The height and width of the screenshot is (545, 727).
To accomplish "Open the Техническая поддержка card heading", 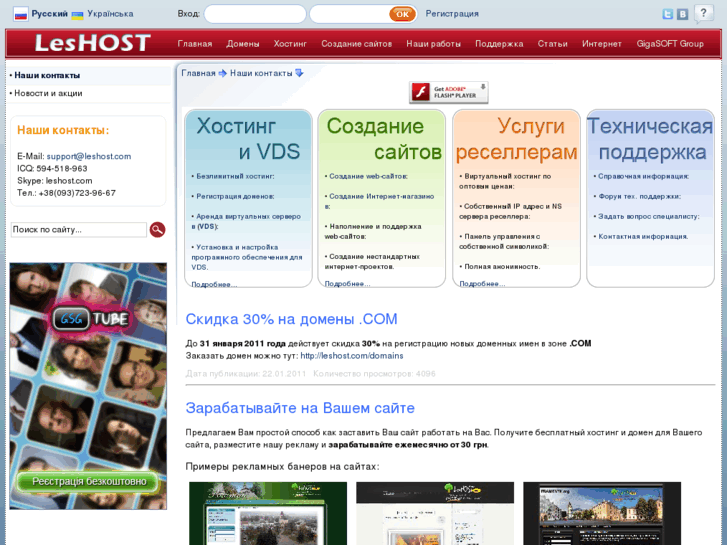I will [650, 139].
